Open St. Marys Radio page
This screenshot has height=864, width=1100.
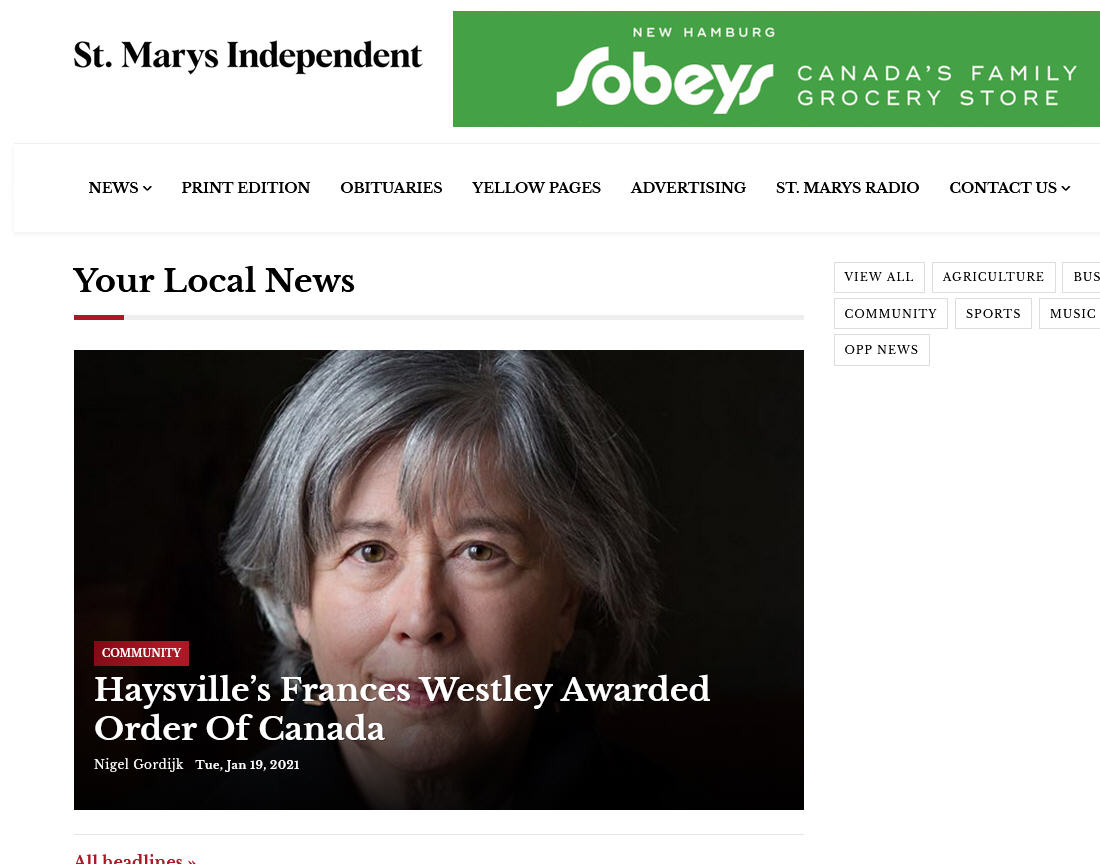click(847, 188)
